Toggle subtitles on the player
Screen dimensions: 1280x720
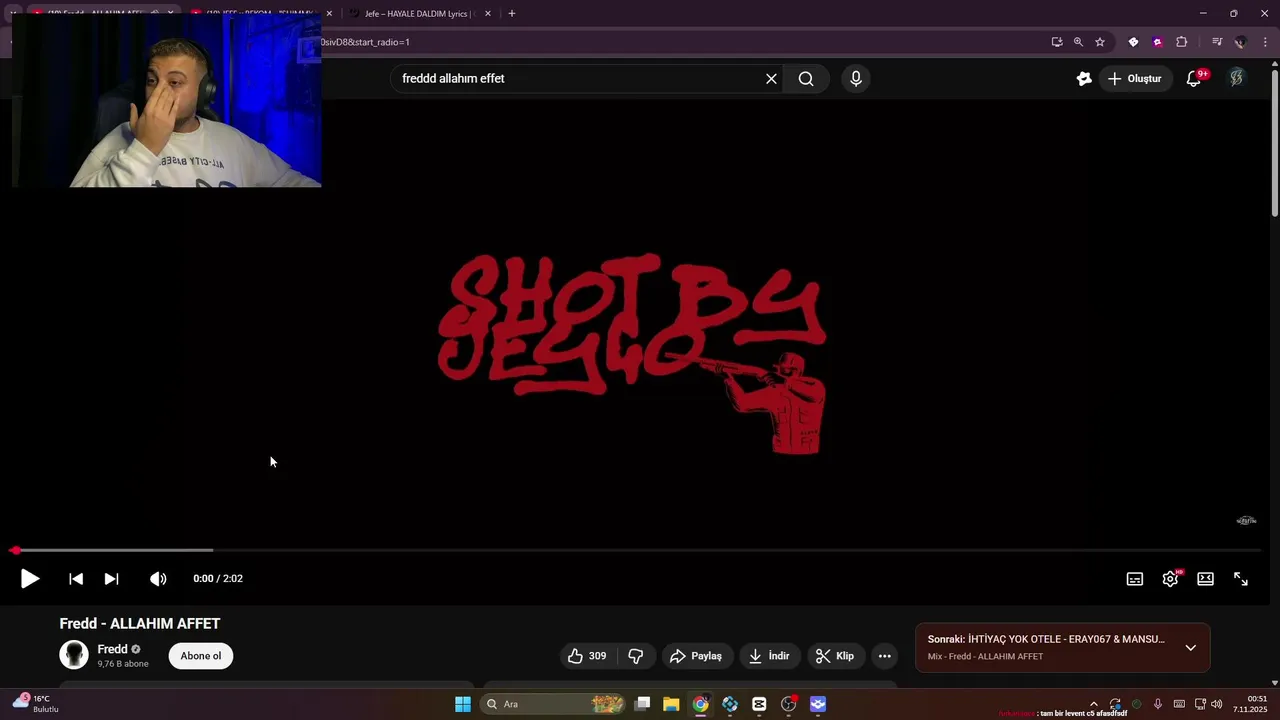click(1135, 579)
